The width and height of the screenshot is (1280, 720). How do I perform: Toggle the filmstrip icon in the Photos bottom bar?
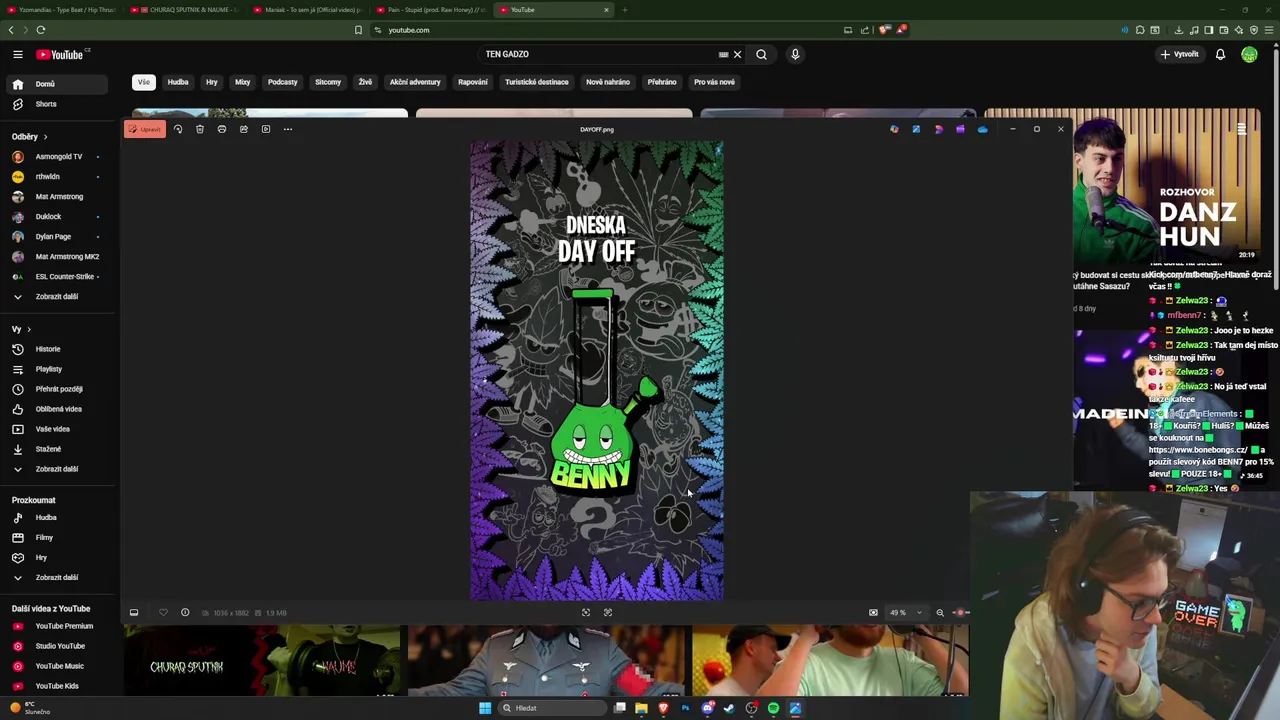134,613
